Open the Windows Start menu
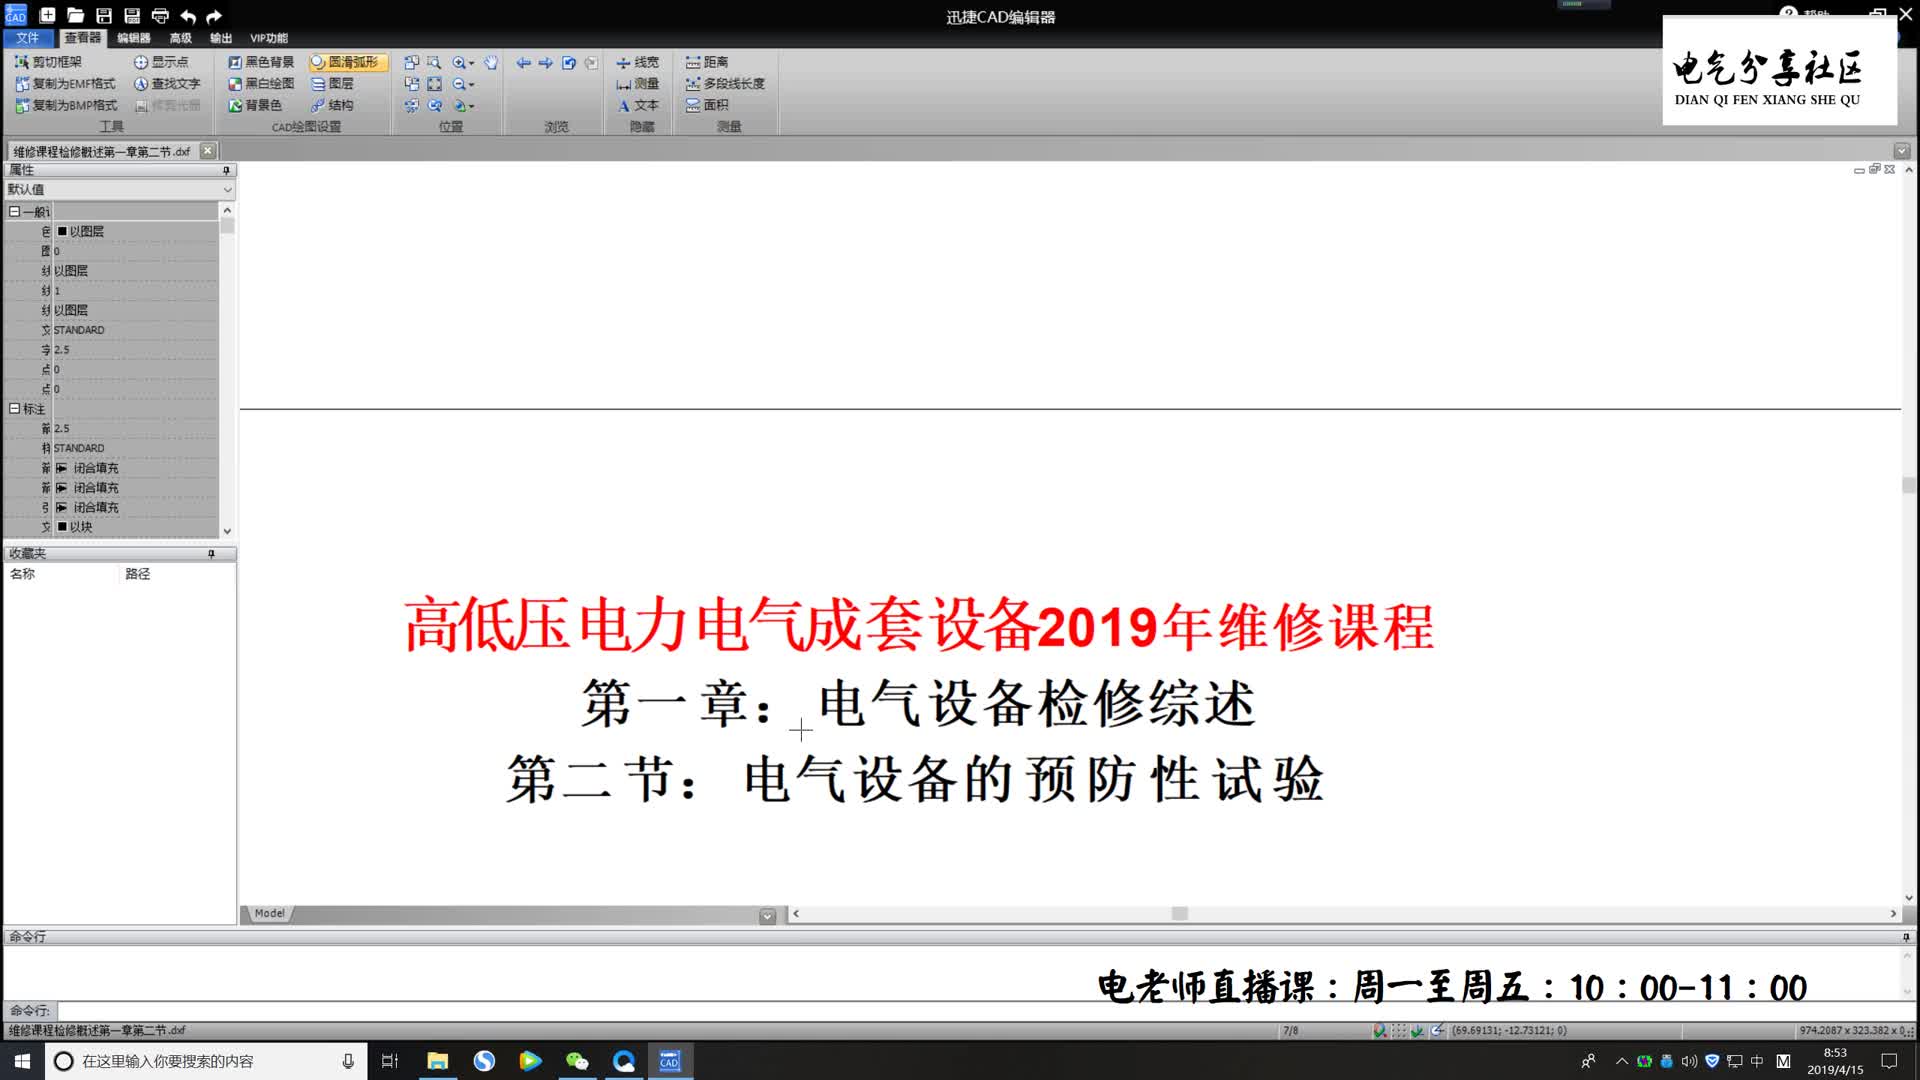Image resolution: width=1920 pixels, height=1080 pixels. click(x=22, y=1061)
